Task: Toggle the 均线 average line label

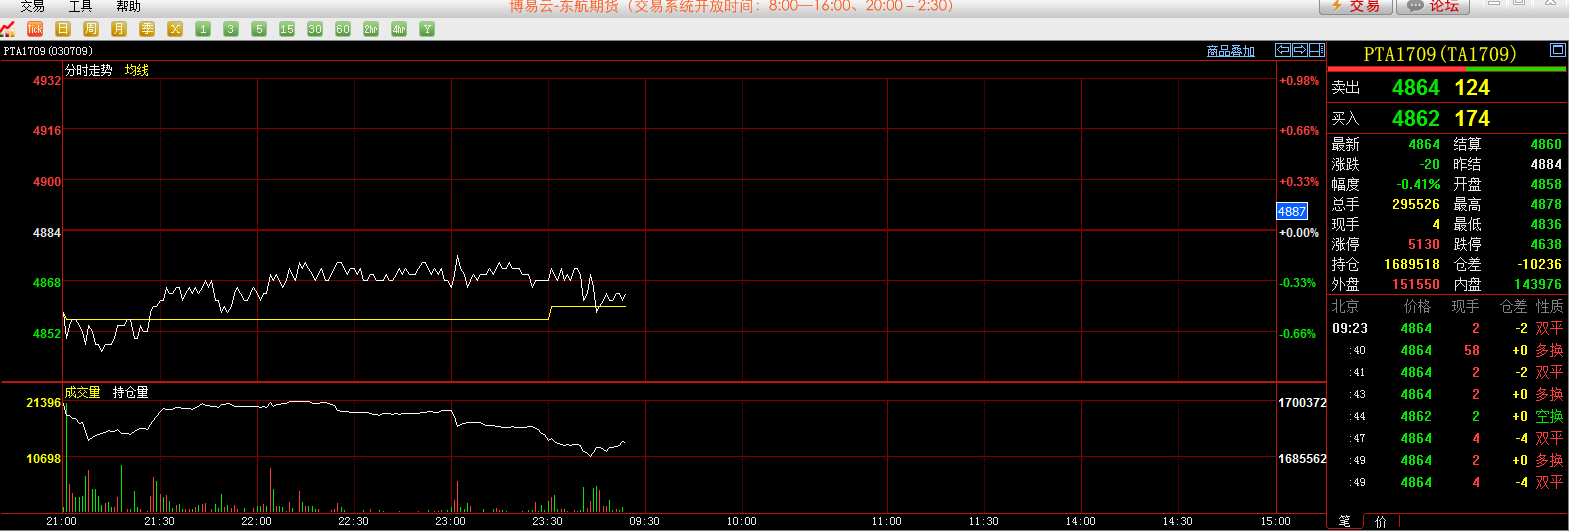Action: pos(137,70)
